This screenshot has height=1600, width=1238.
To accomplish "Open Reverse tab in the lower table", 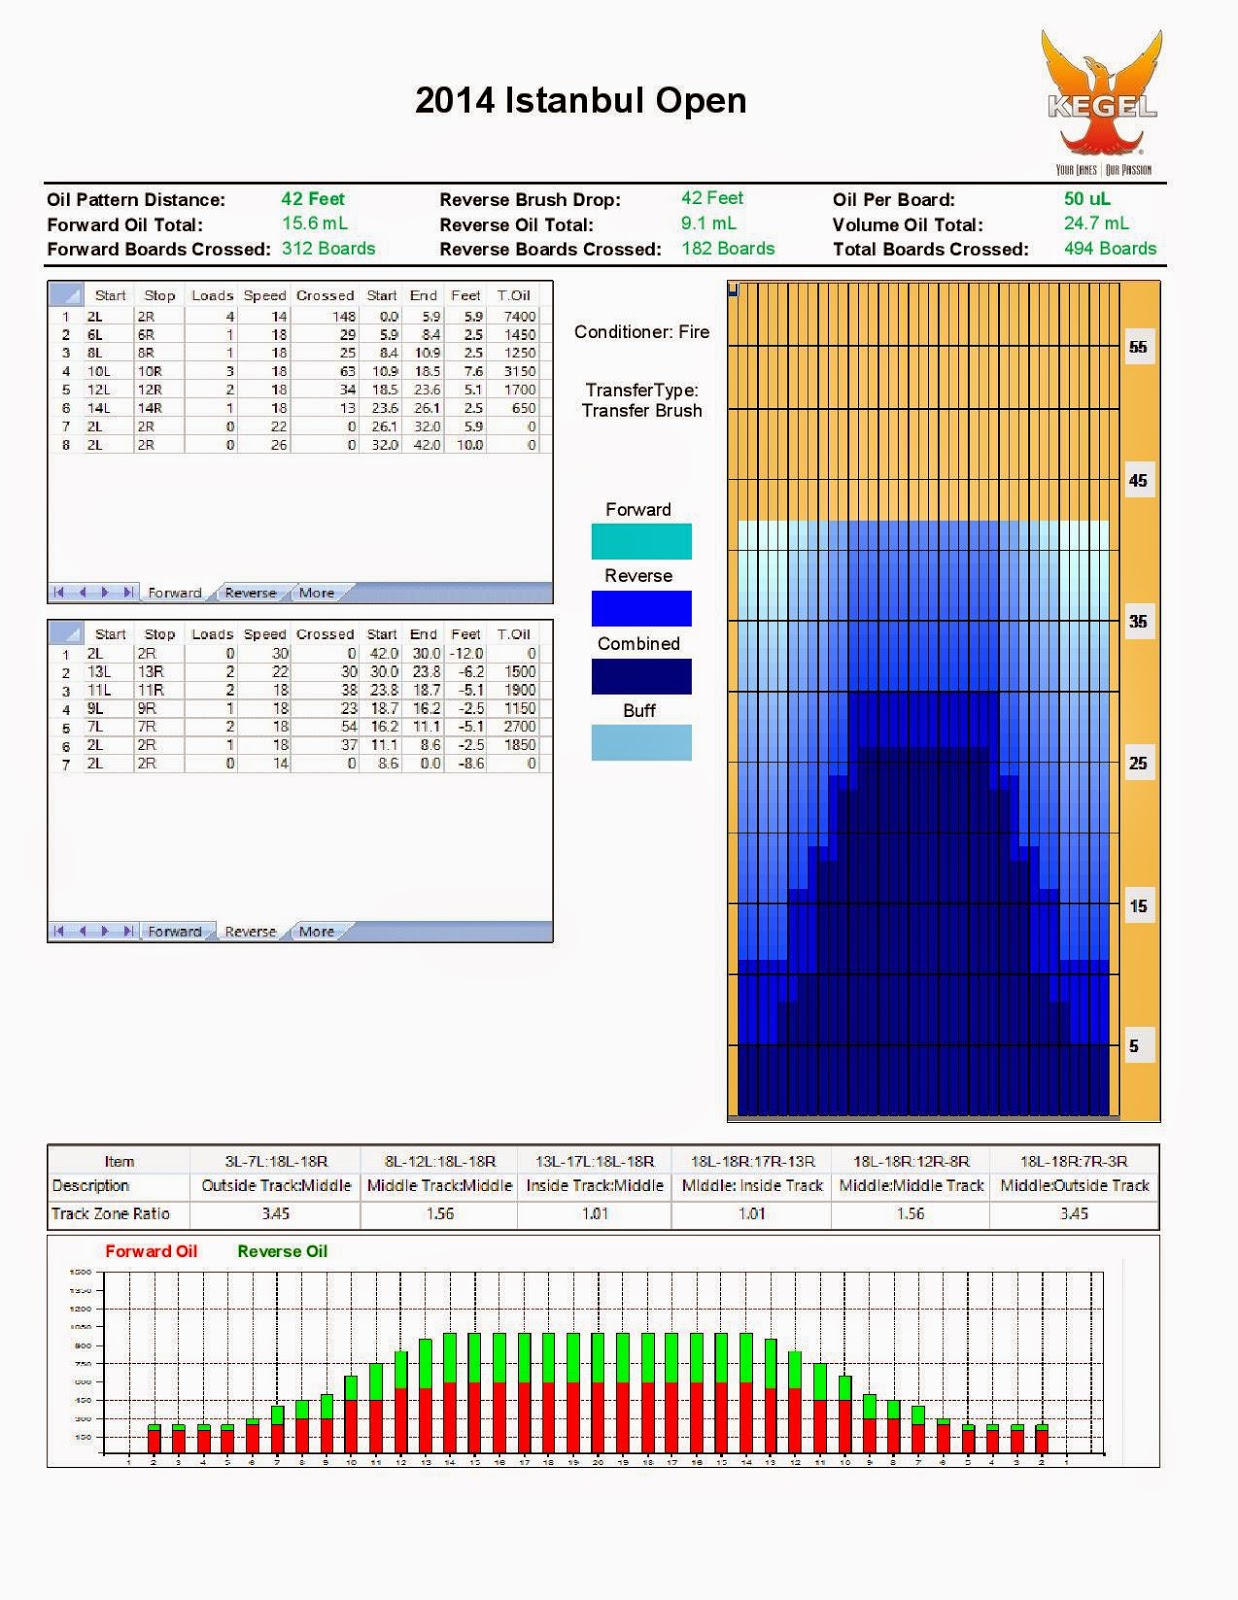I will pos(250,932).
